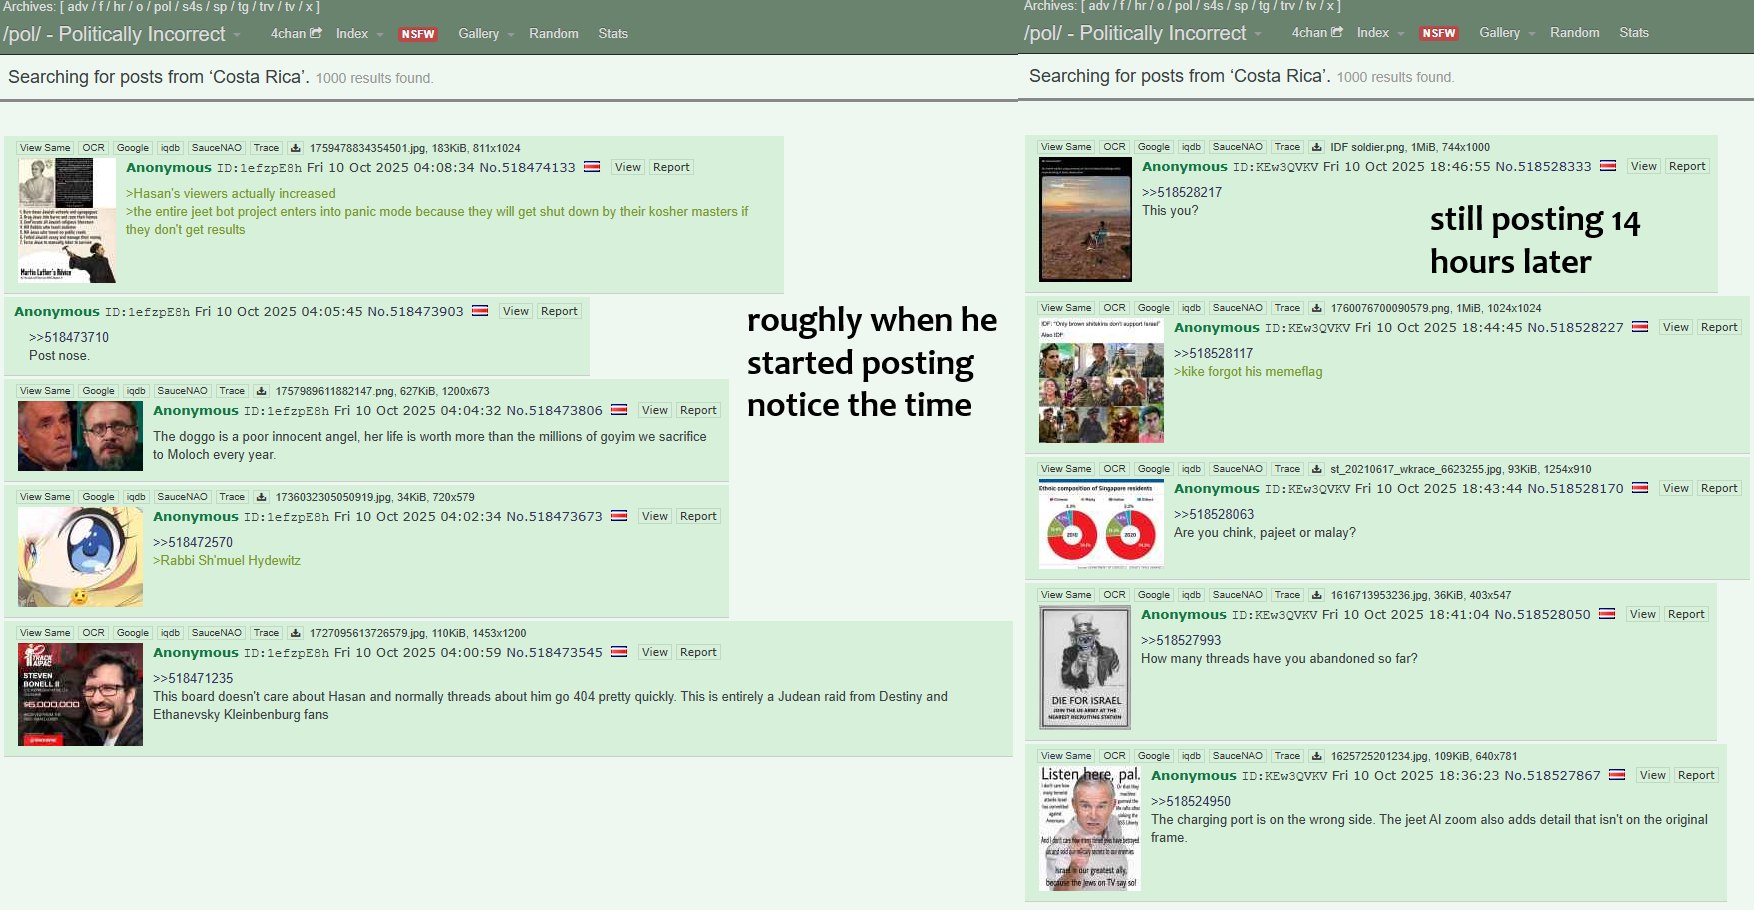Click download icon beside 1625725201234.jpg

pos(1316,756)
